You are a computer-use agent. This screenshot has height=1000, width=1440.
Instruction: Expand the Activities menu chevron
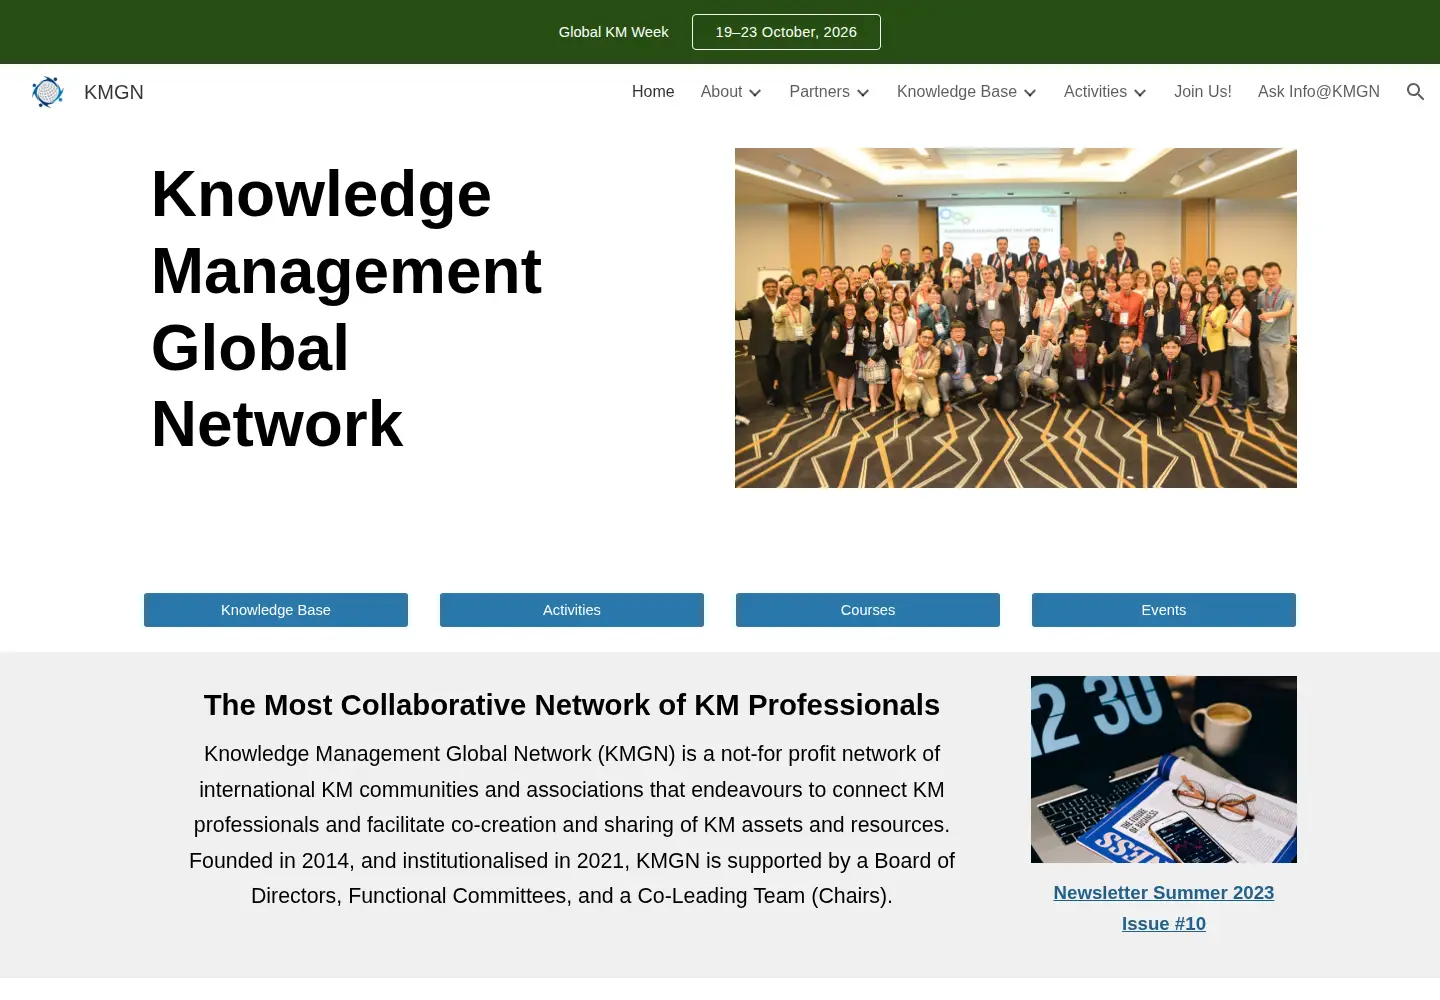tap(1140, 93)
